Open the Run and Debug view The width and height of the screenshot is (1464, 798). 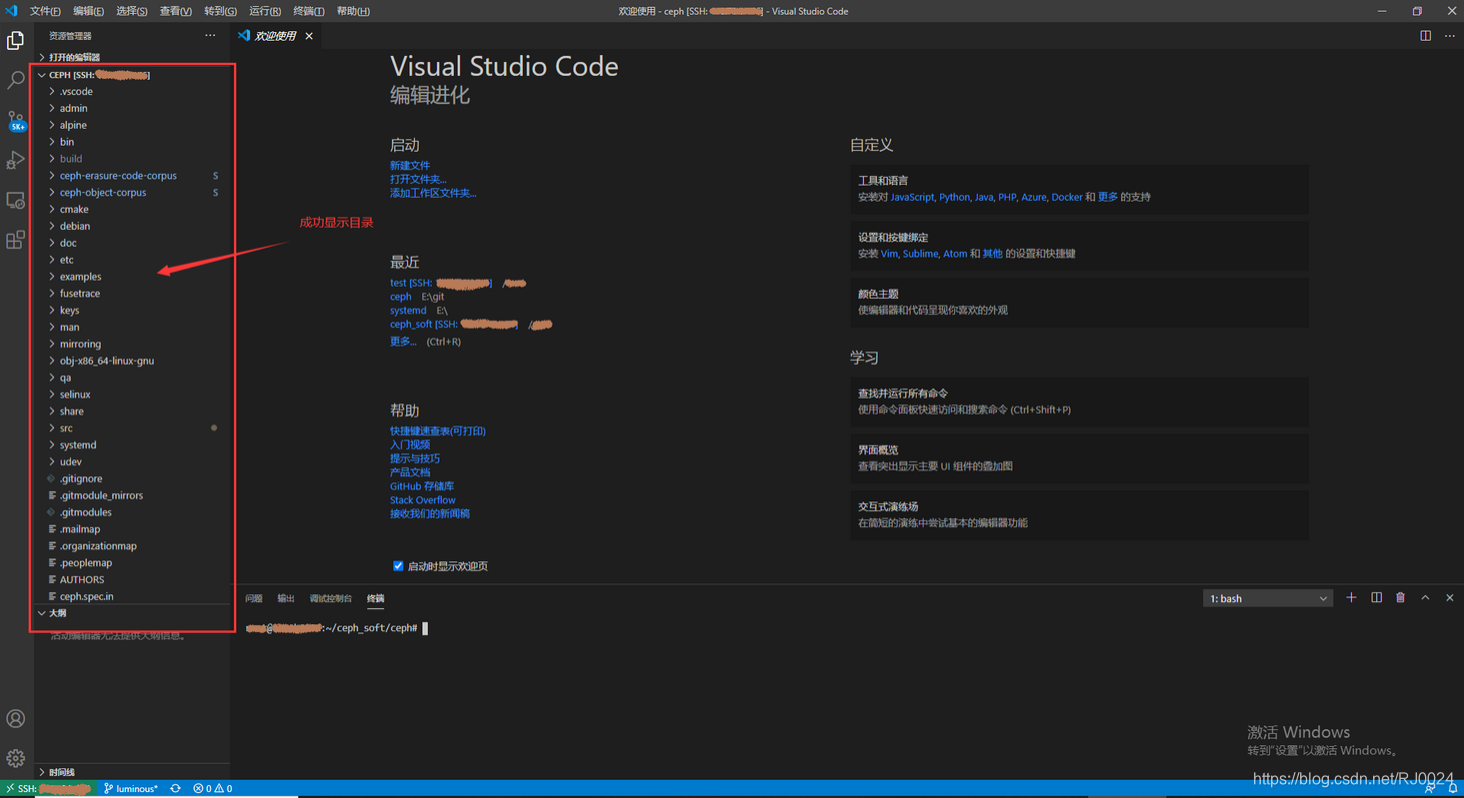pyautogui.click(x=16, y=160)
